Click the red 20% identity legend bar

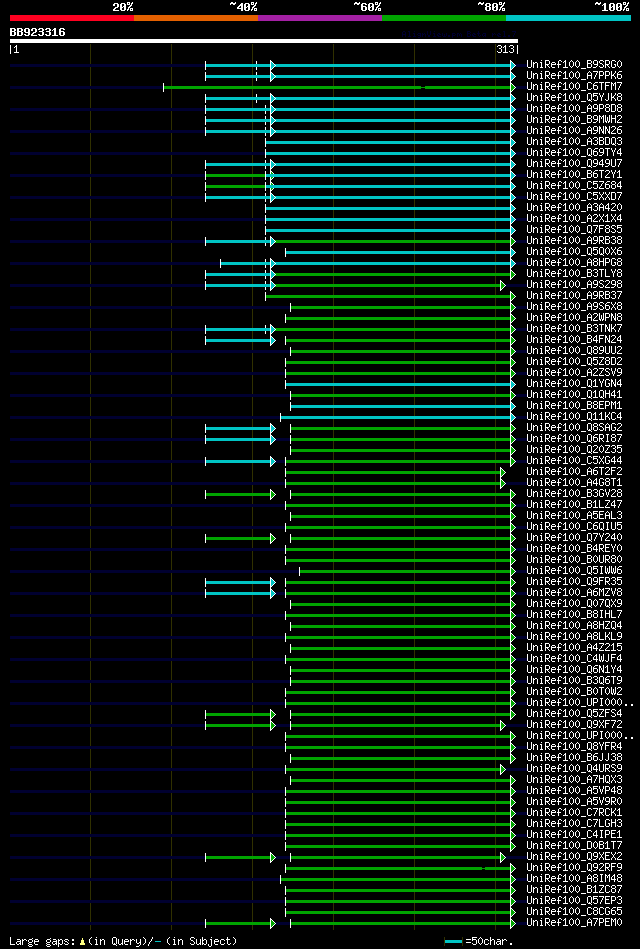click(72, 18)
